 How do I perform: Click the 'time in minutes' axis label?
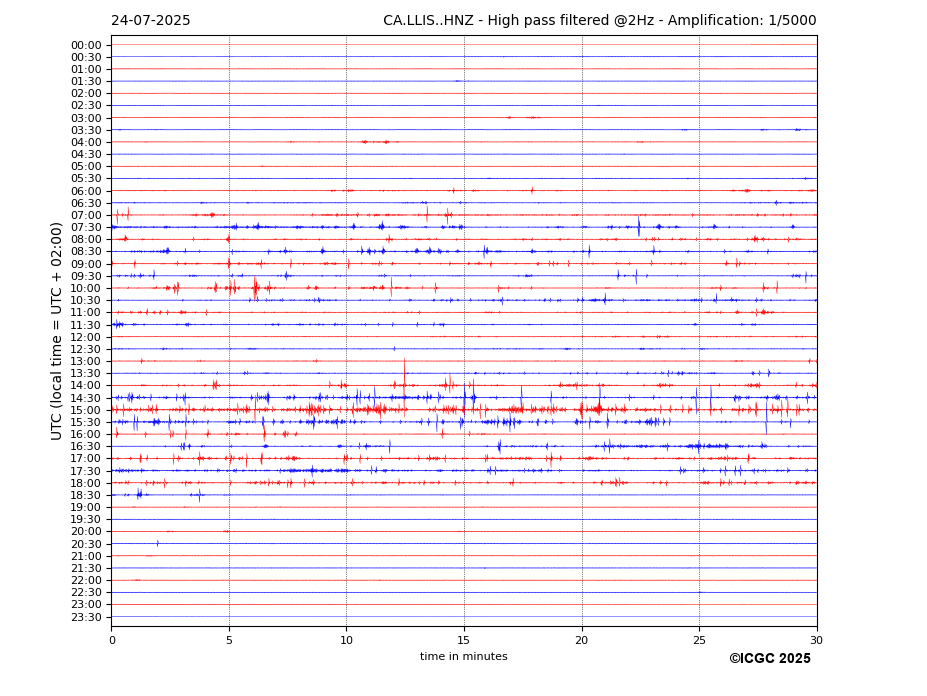[464, 656]
